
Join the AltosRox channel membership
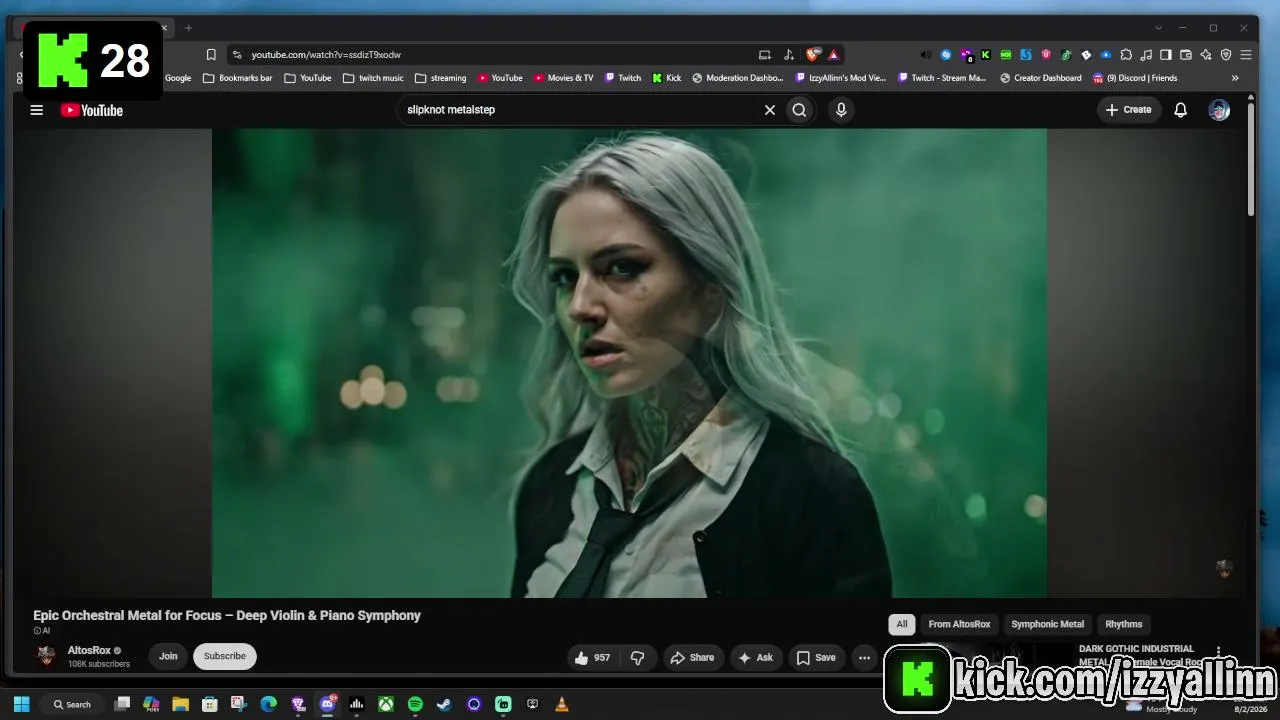[168, 656]
